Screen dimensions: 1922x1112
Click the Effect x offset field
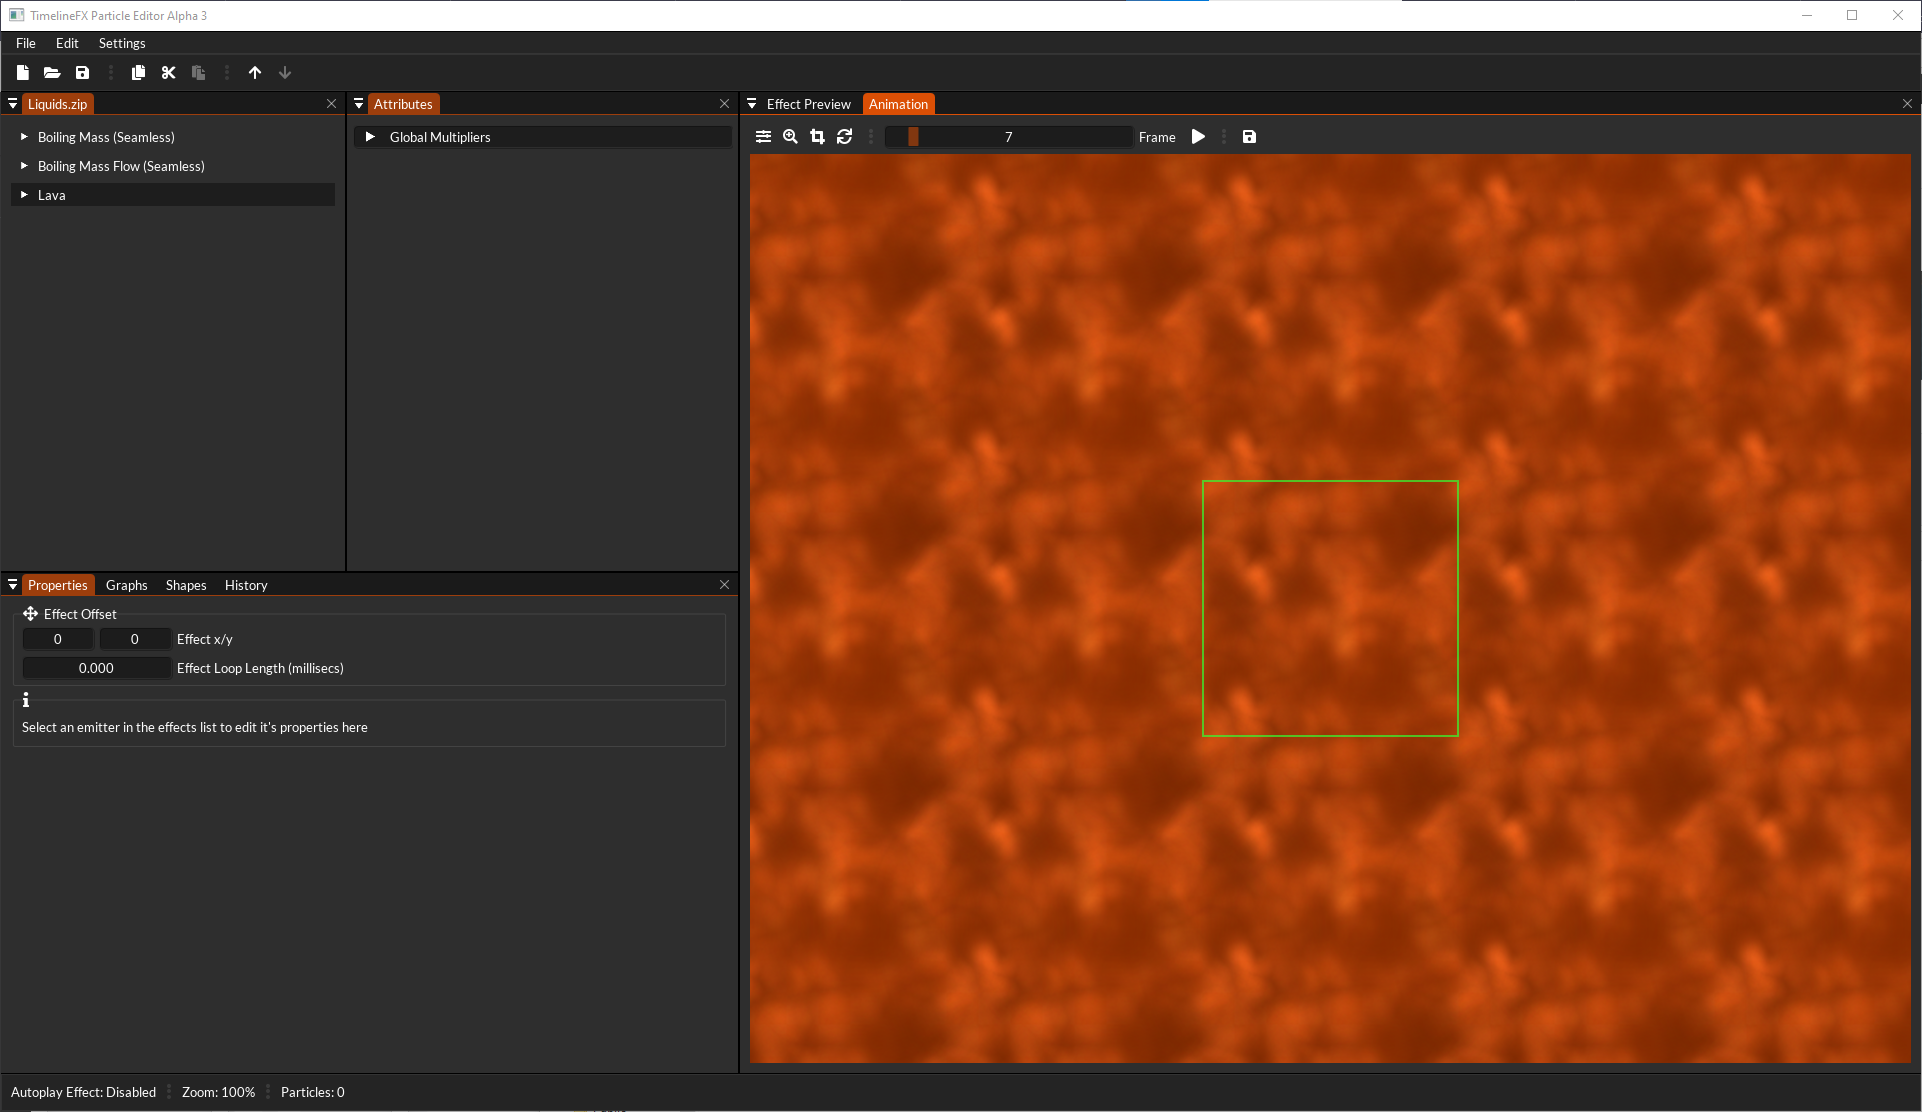[58, 639]
